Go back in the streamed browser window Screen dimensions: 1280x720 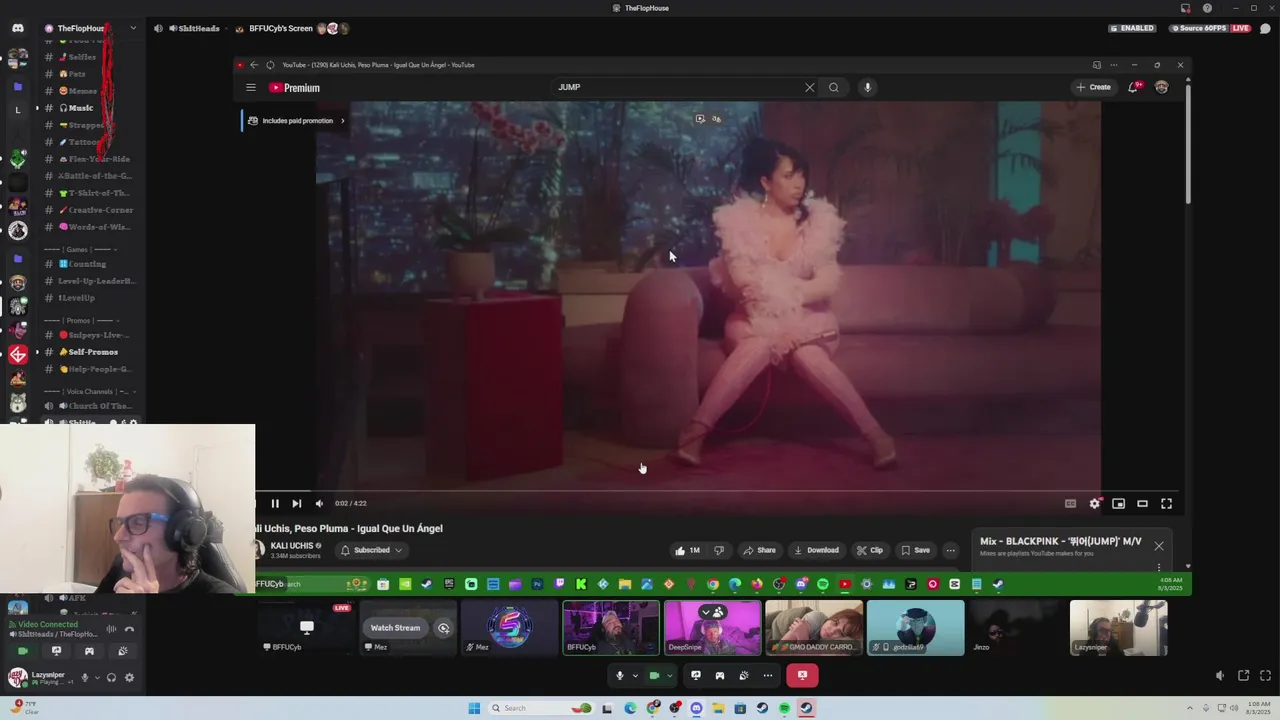[254, 65]
